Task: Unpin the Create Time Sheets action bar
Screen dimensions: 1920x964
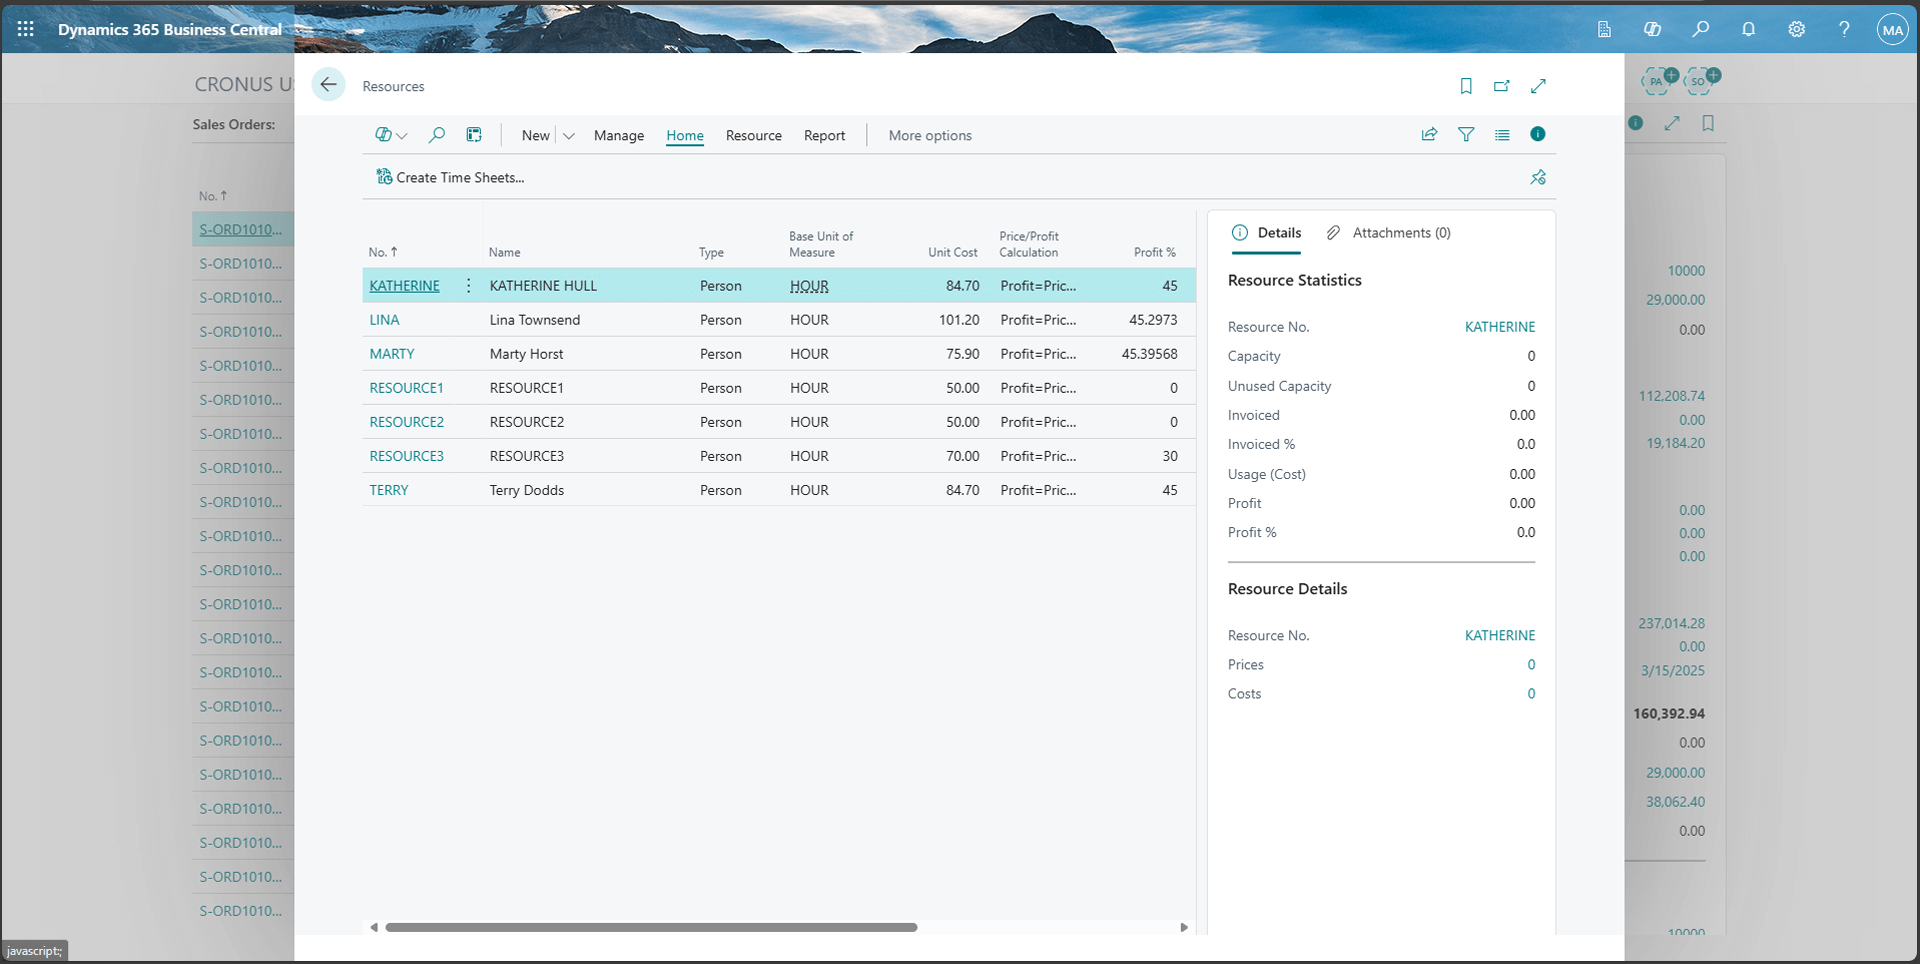Action: coord(1538,177)
